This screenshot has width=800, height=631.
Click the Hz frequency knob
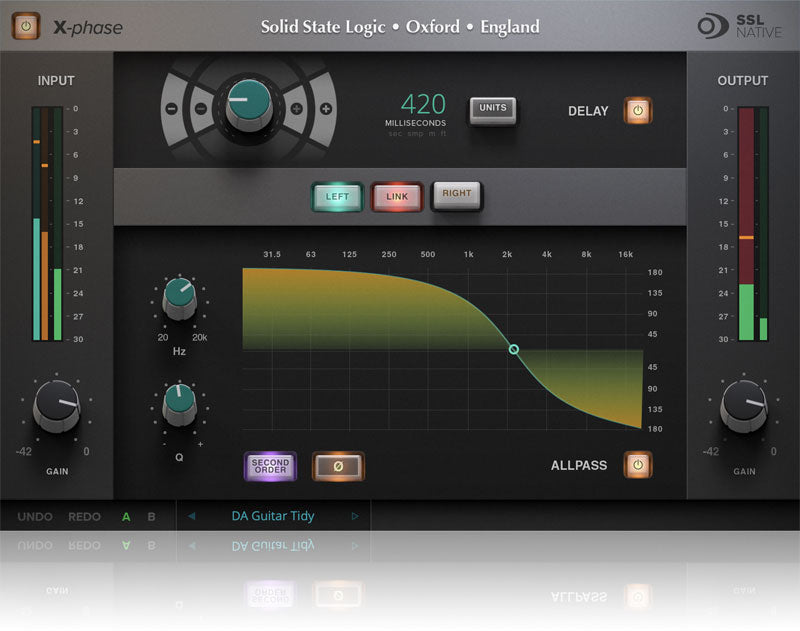click(179, 298)
